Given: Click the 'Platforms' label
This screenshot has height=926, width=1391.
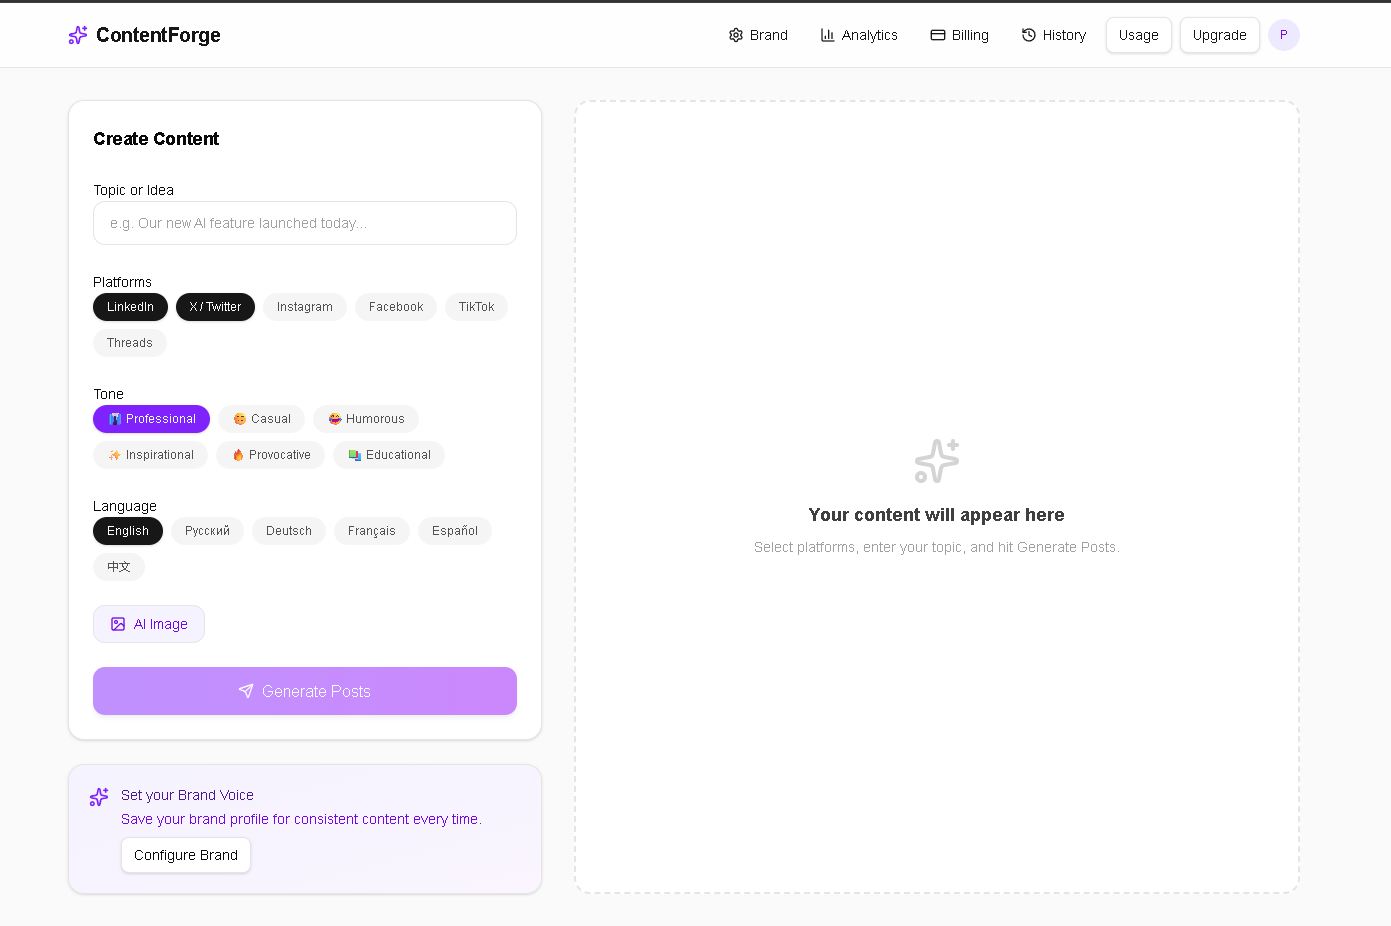Looking at the screenshot, I should [122, 282].
